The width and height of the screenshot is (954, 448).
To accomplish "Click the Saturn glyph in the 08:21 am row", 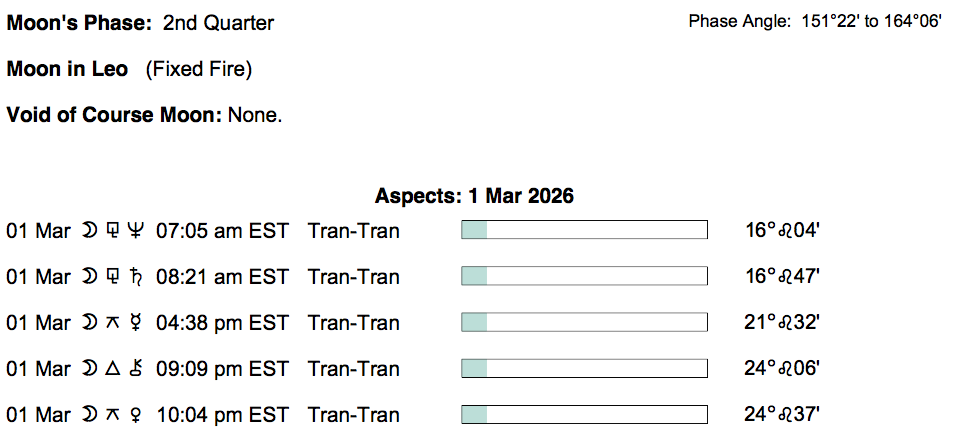I will coord(137,277).
